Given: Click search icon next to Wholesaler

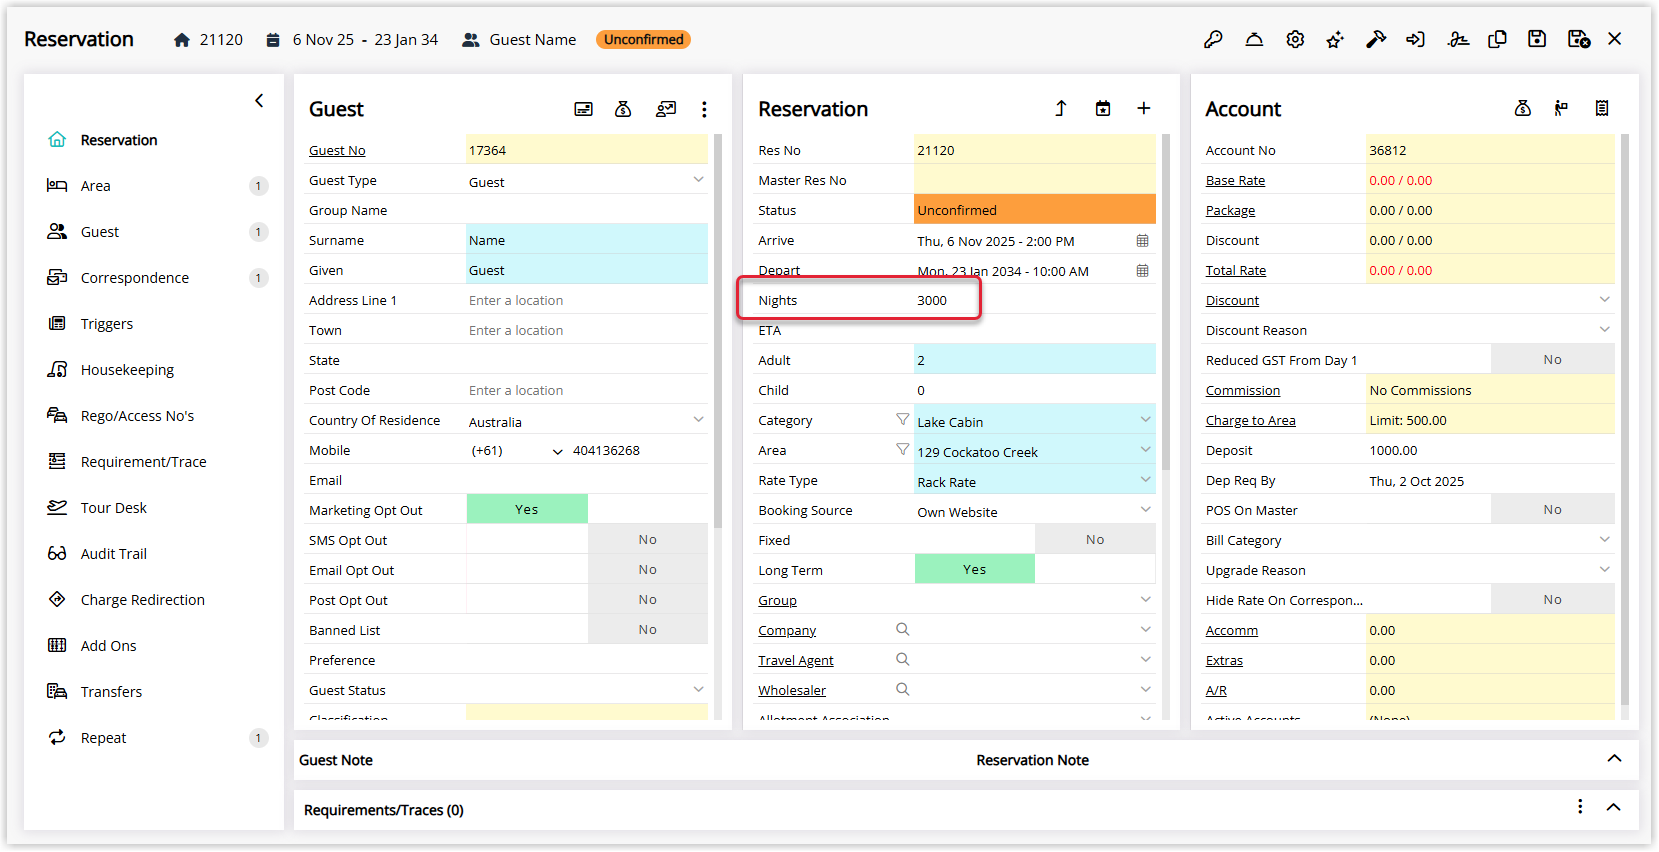Looking at the screenshot, I should (x=903, y=689).
